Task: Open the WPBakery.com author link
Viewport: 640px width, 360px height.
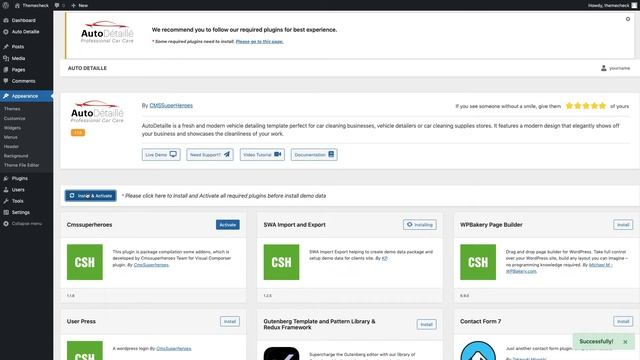Action: [521, 271]
